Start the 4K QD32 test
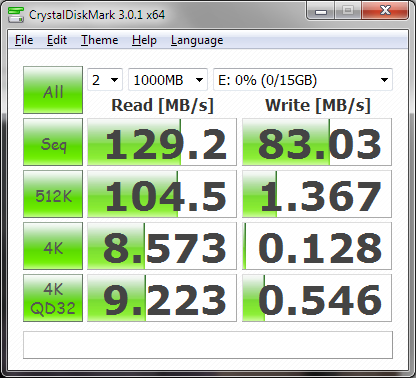Viewport: 416px width, 378px height. (53, 298)
